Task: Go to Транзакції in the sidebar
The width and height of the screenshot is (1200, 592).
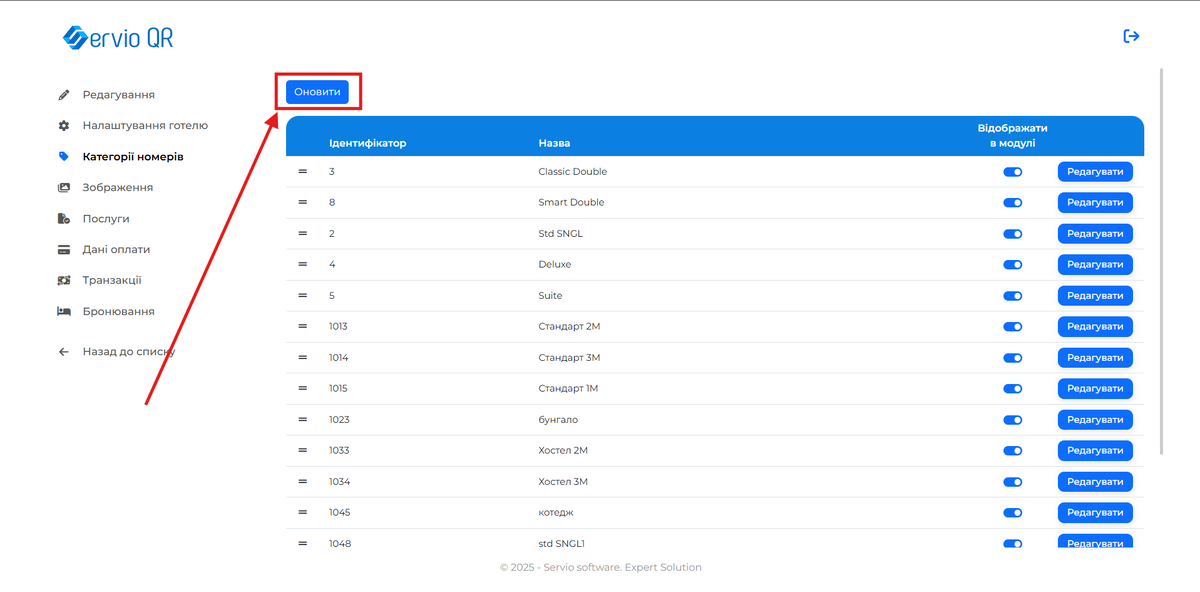Action: 111,281
